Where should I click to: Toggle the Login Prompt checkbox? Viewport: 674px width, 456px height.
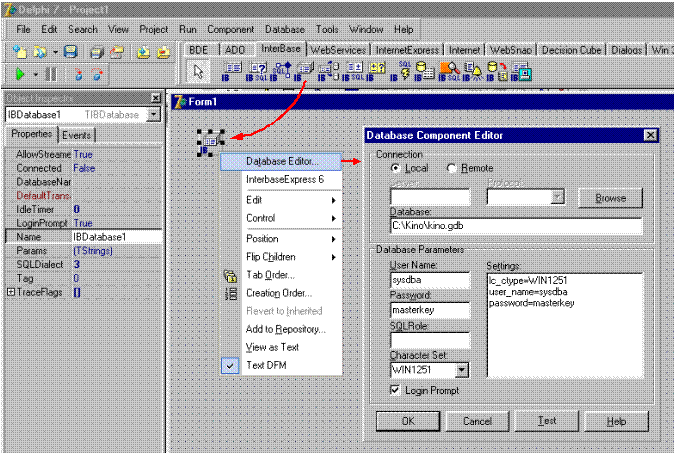pos(395,390)
